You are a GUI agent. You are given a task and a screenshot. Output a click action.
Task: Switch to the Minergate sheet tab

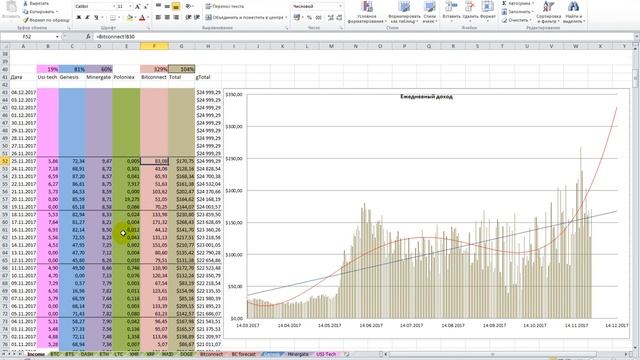[298, 354]
